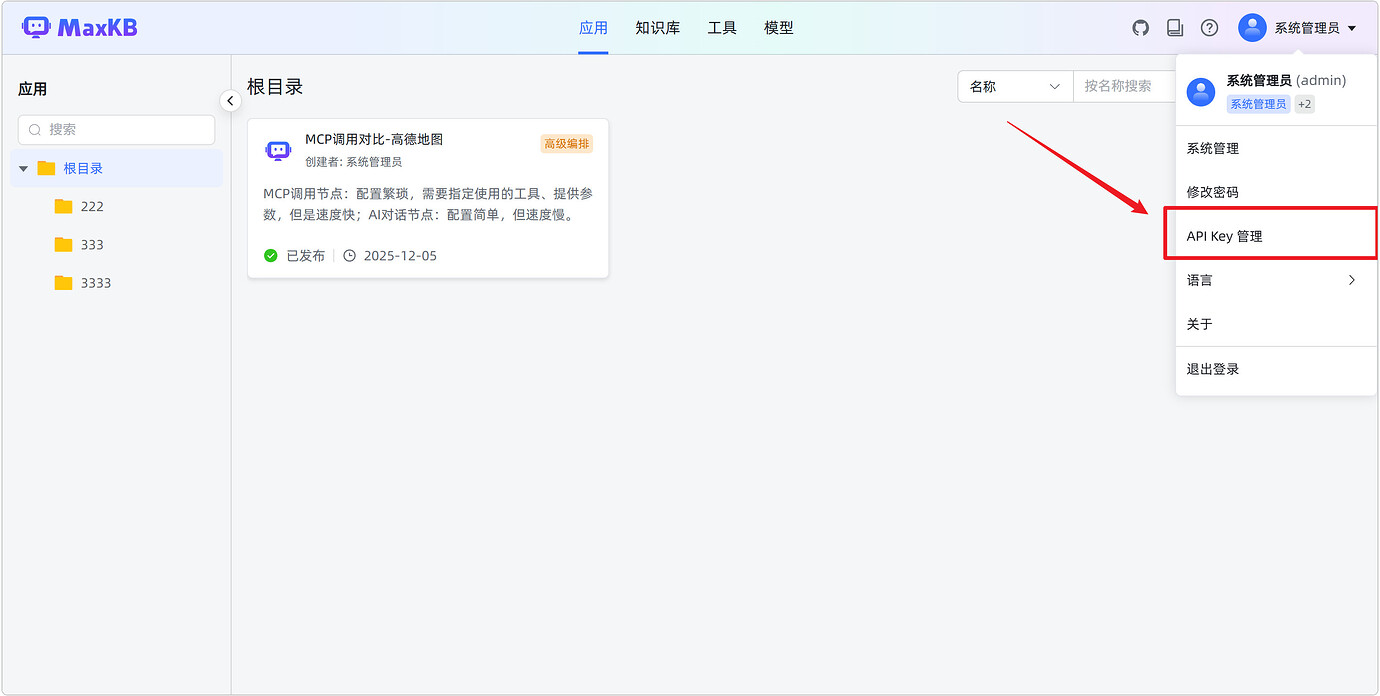1380x696 pixels.
Task: Click the 根目录 page heading
Action: pos(275,87)
